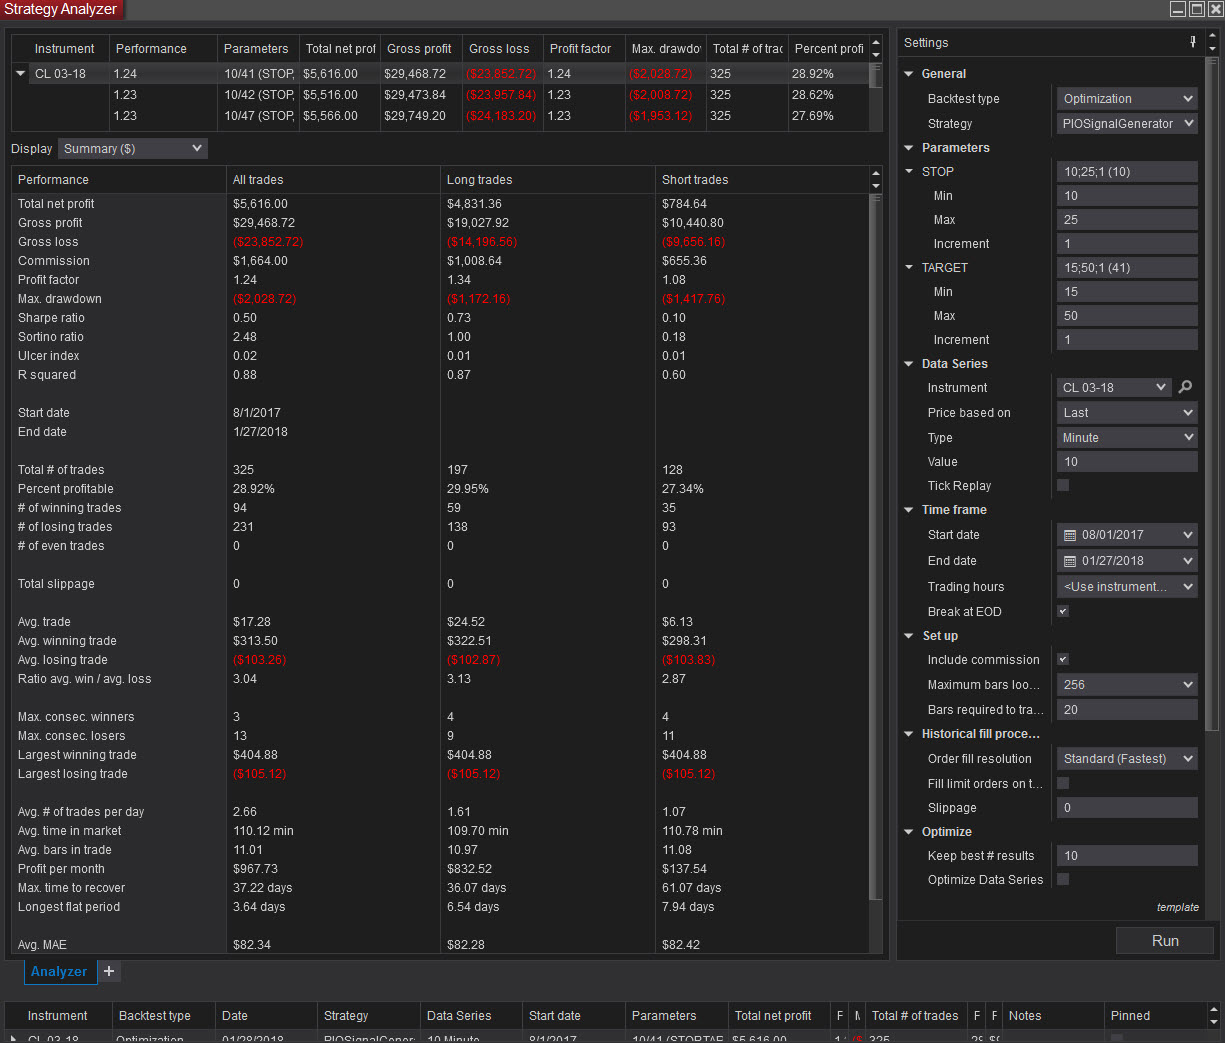Collapse the General section
Image resolution: width=1225 pixels, height=1043 pixels.
click(909, 74)
